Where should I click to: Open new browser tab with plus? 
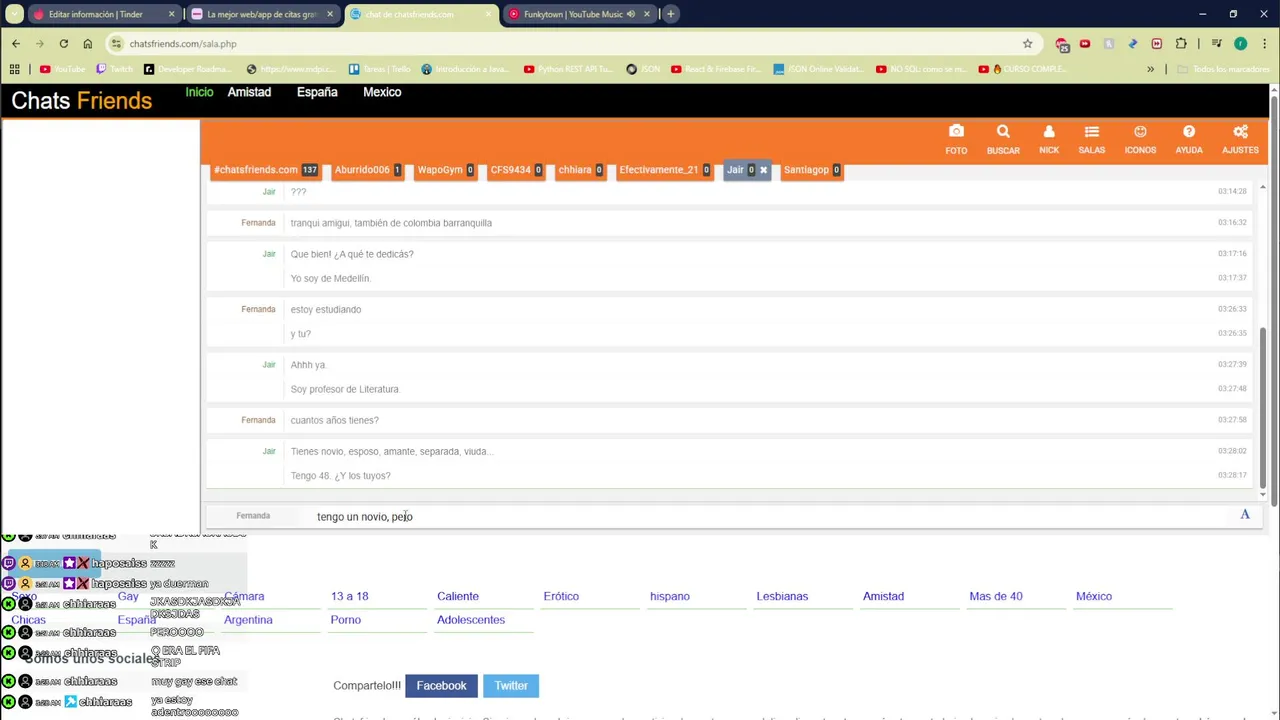tap(671, 14)
